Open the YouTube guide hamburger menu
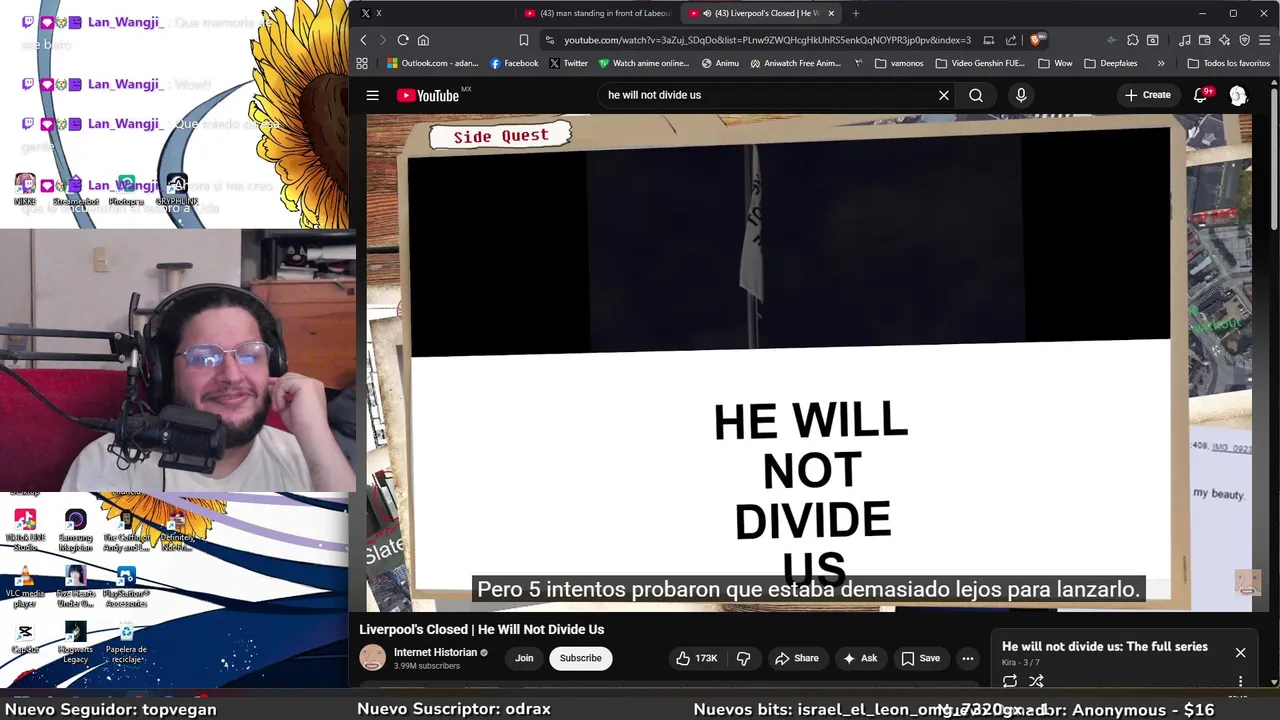 click(372, 95)
